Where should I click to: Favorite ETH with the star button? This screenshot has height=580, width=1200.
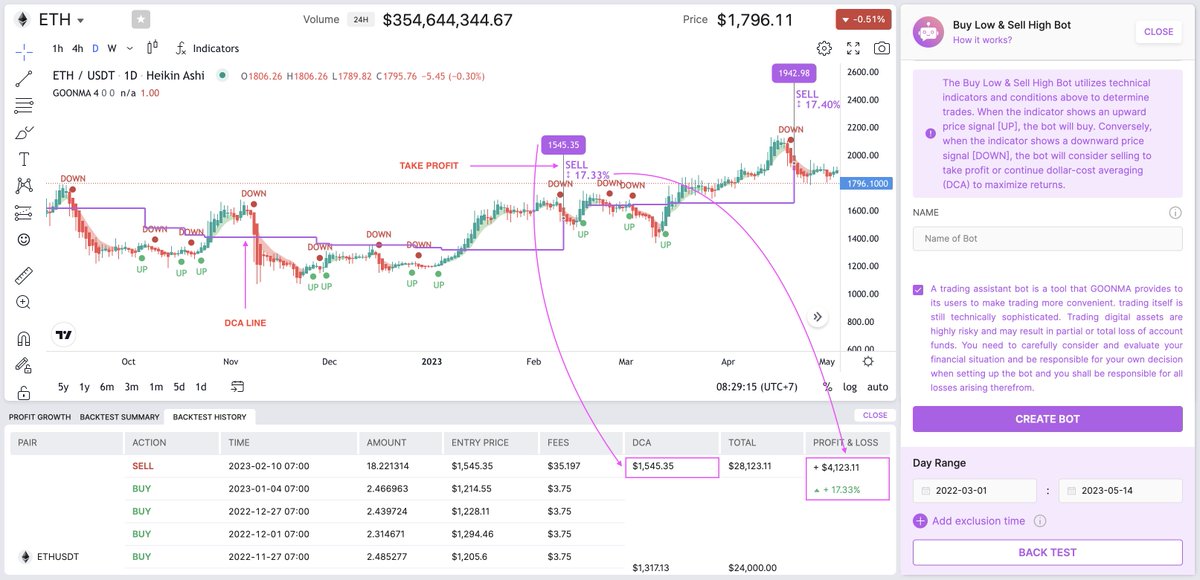pos(142,19)
